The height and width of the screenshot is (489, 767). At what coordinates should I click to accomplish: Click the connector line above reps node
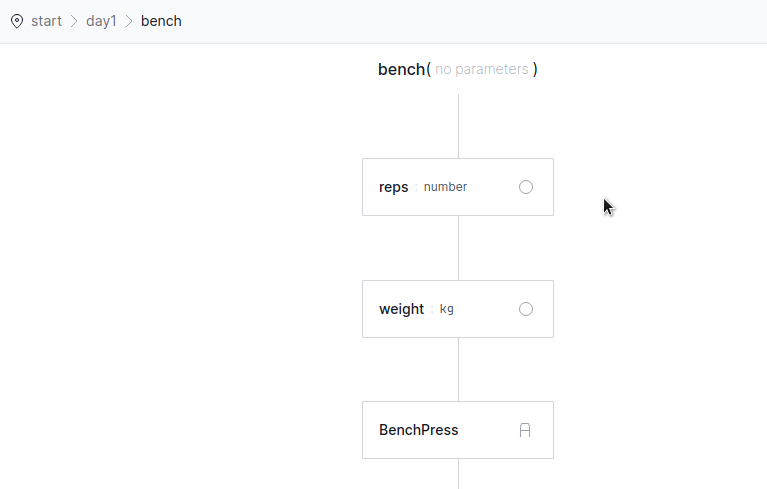pos(458,126)
